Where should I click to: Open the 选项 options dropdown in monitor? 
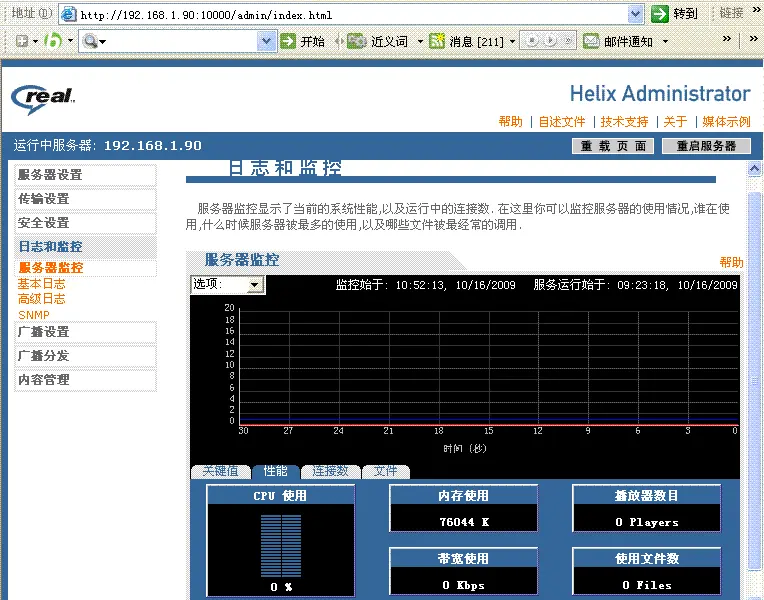click(x=228, y=285)
